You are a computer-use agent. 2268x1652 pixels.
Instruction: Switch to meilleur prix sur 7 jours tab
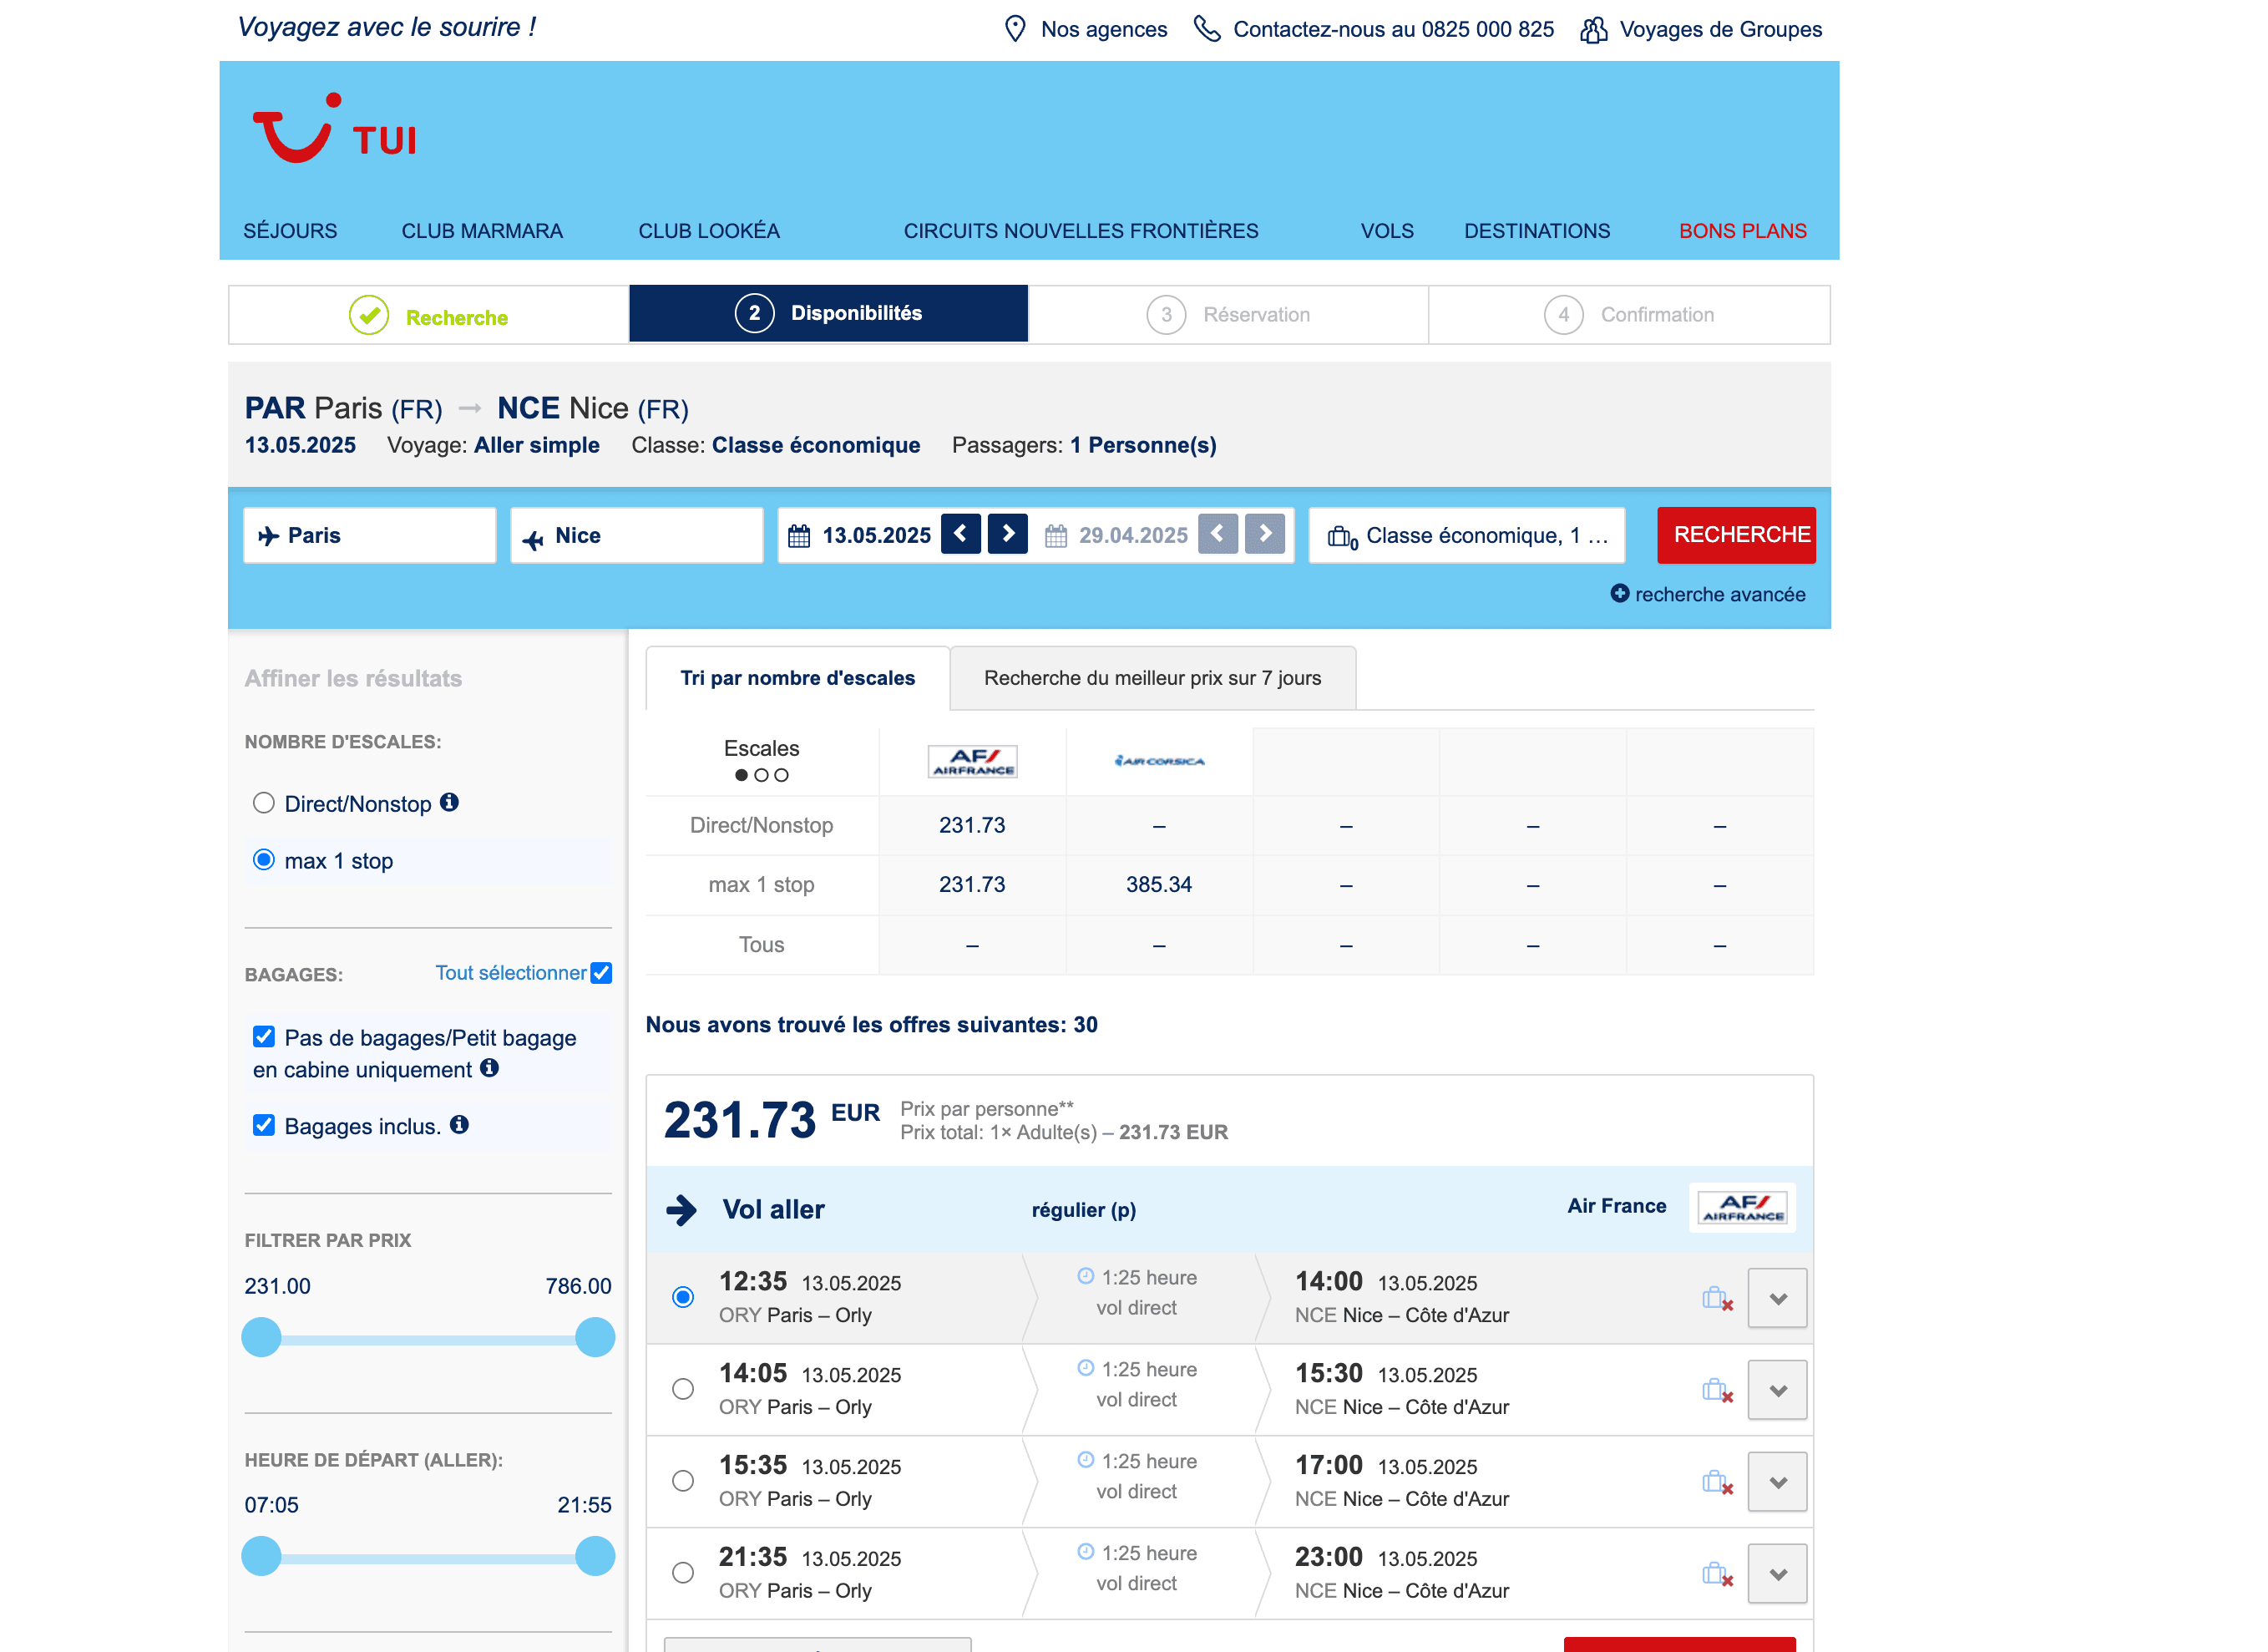[x=1152, y=678]
